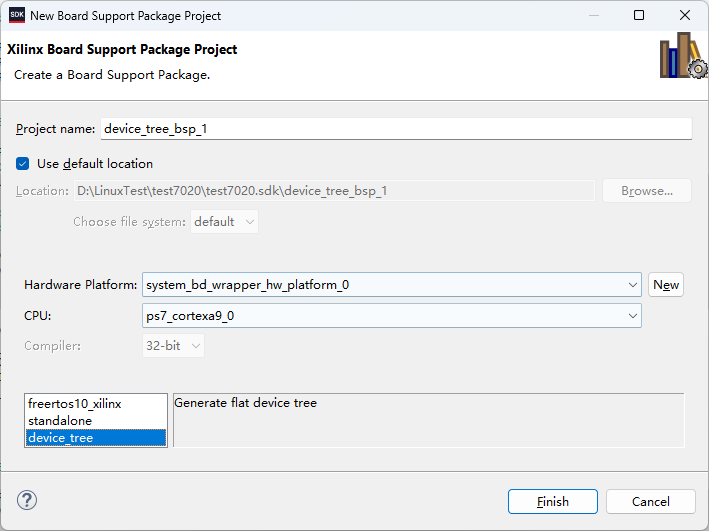Click the SDK icon in title bar
The image size is (709, 531).
[17, 16]
